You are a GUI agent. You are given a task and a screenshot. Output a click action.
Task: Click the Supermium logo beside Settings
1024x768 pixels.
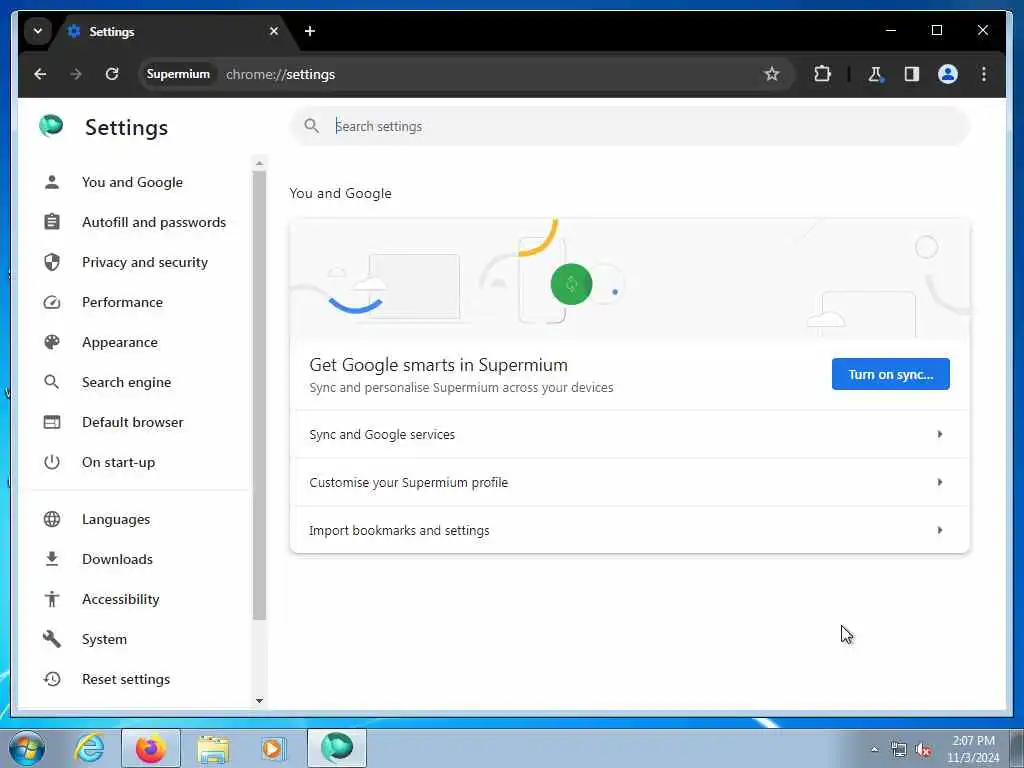pyautogui.click(x=51, y=125)
